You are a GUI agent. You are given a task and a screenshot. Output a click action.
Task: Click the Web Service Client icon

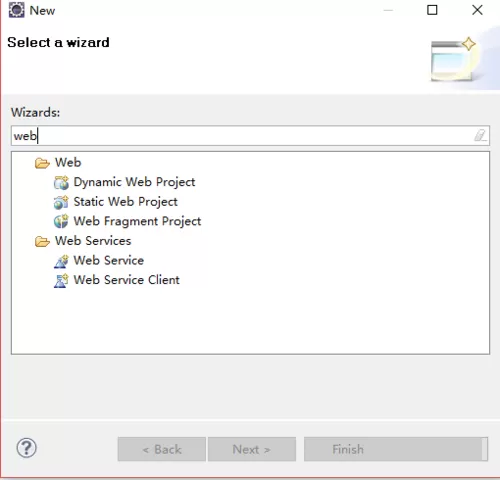click(61, 280)
